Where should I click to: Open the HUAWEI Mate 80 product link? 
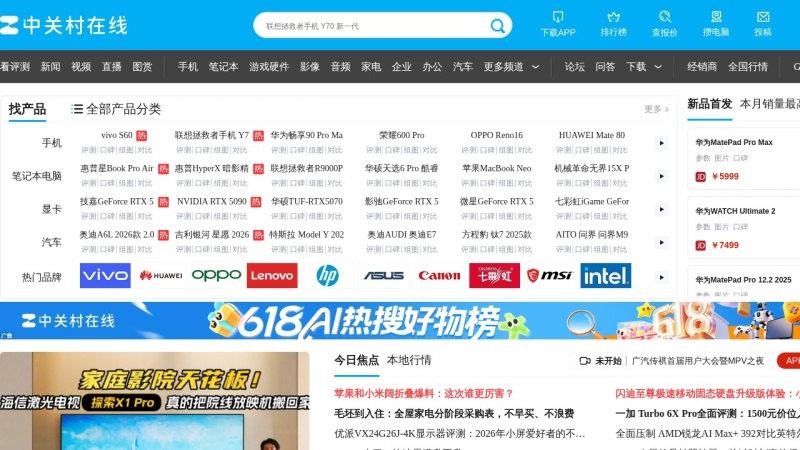point(591,135)
